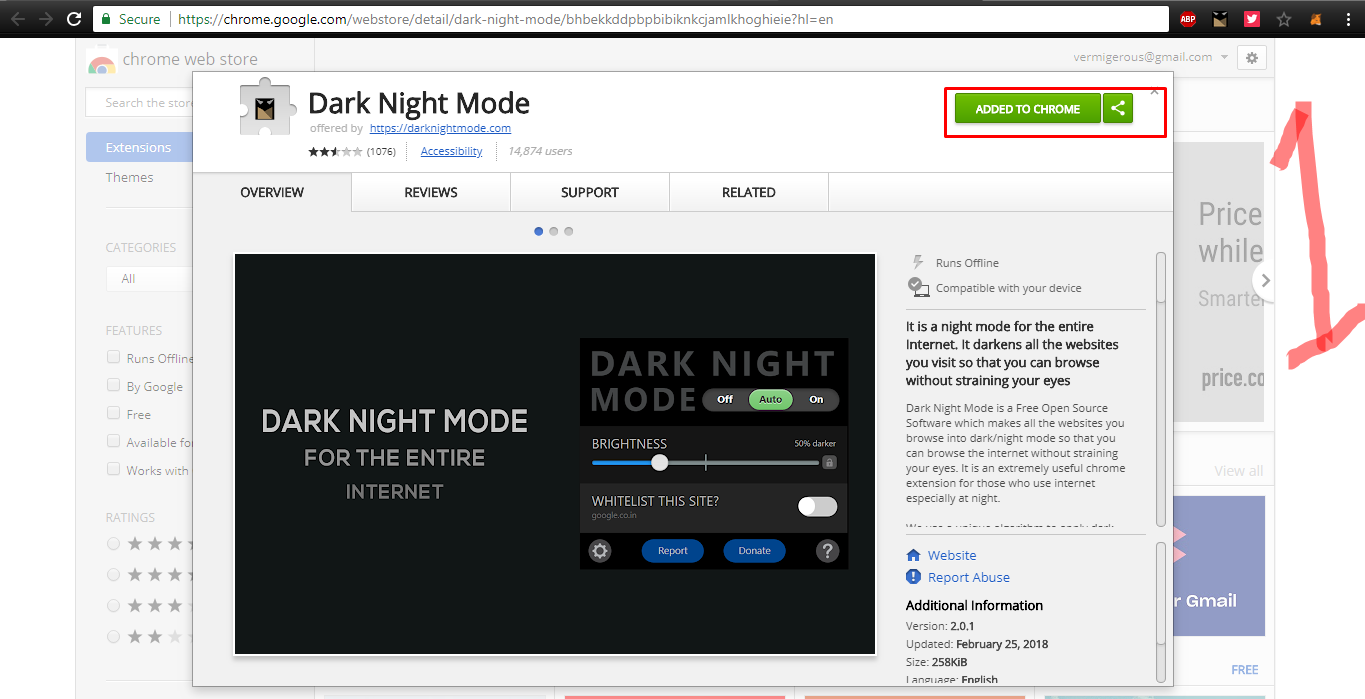Check the 'Available for' filter checkbox
Image resolution: width=1365 pixels, height=699 pixels.
[114, 441]
